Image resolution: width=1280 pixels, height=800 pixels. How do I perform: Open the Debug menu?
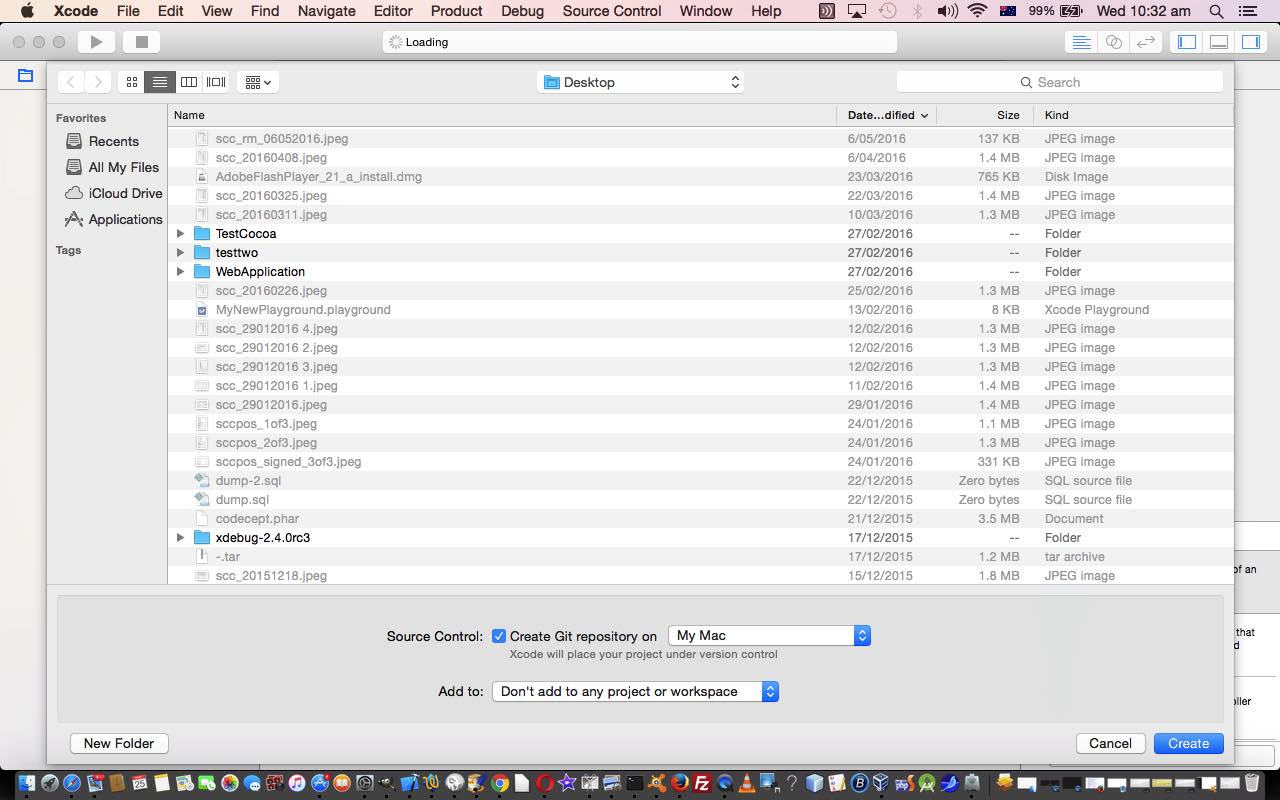(522, 11)
